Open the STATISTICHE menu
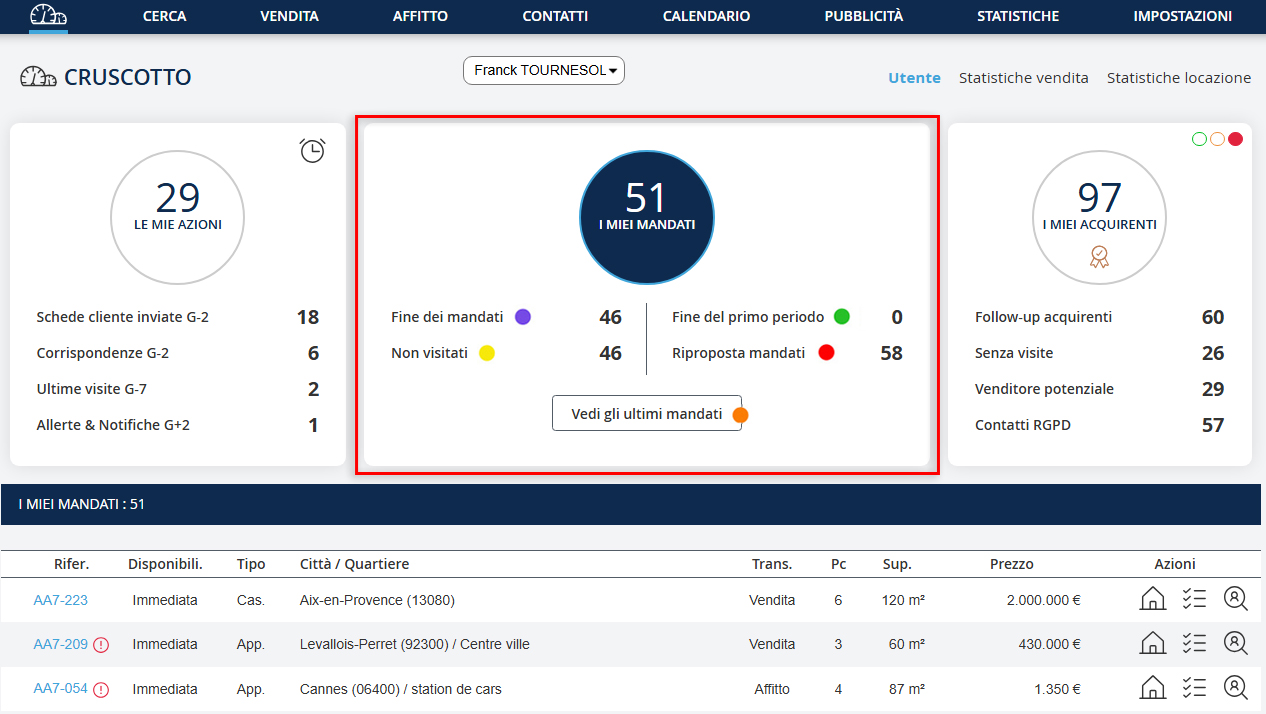This screenshot has width=1266, height=714. pos(1018,16)
